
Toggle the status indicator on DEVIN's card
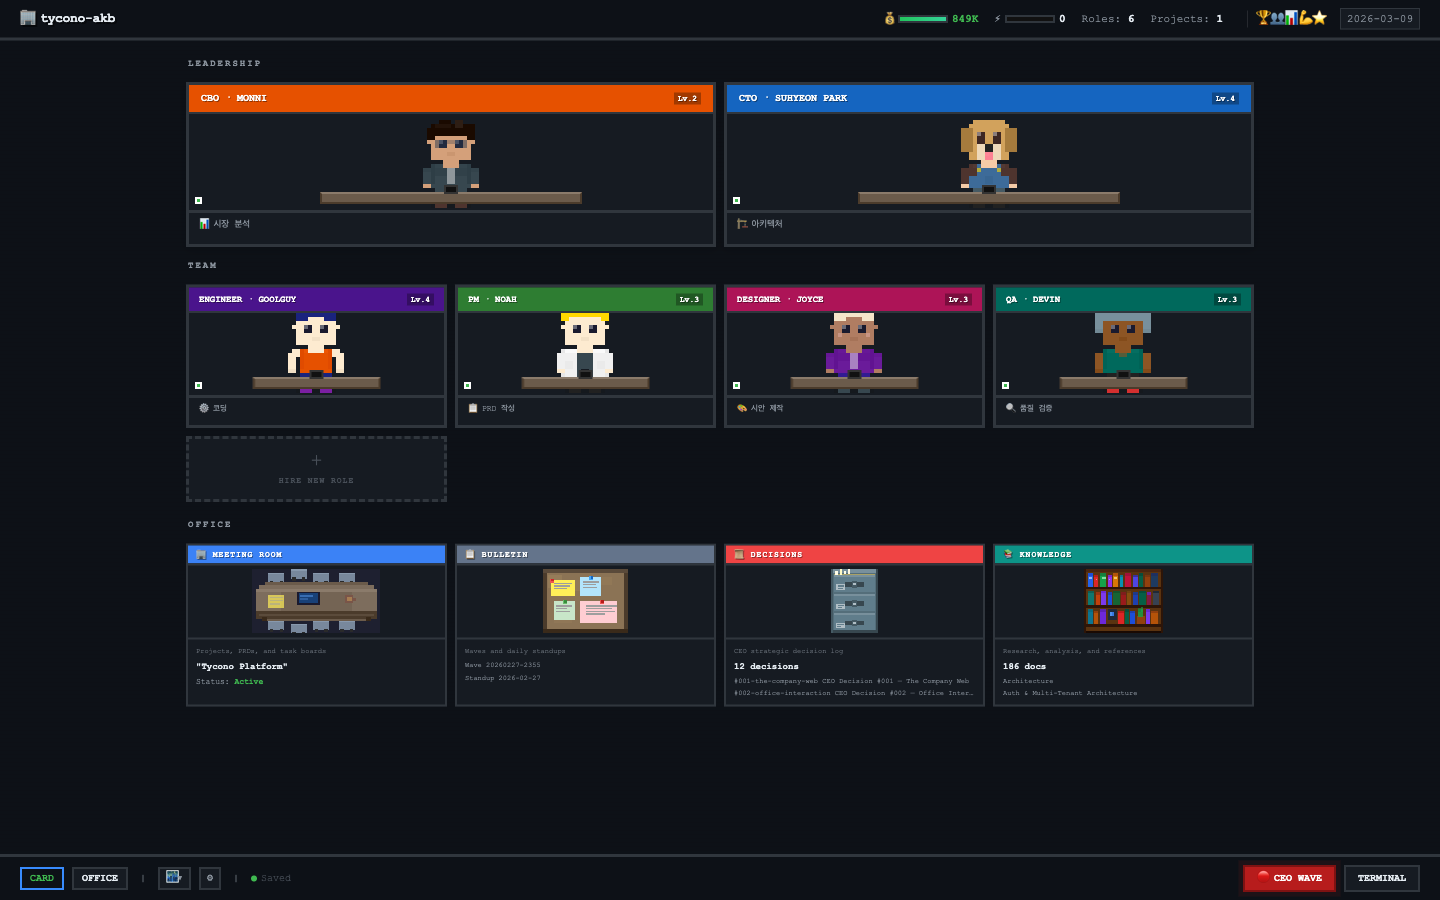click(x=1005, y=383)
